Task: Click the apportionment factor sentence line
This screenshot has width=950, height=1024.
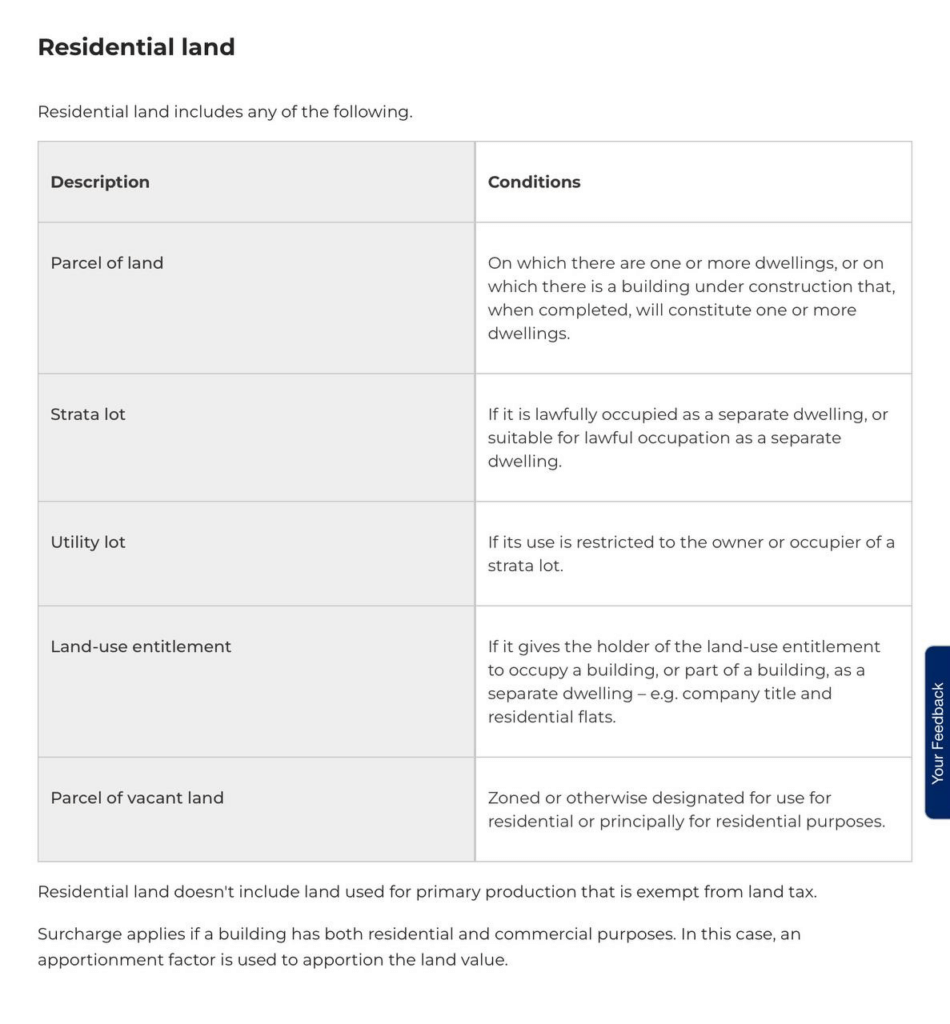Action: pyautogui.click(x=272, y=960)
